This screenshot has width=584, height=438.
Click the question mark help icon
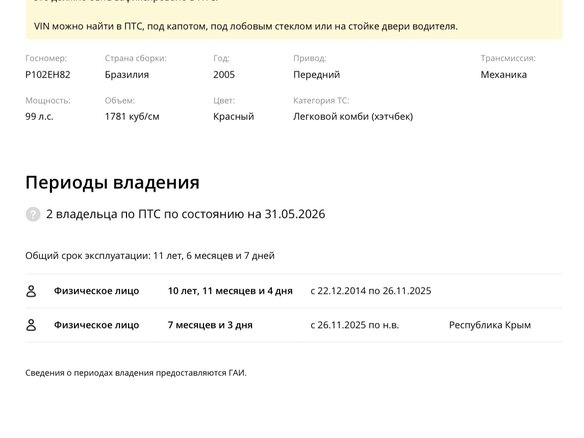(x=33, y=214)
